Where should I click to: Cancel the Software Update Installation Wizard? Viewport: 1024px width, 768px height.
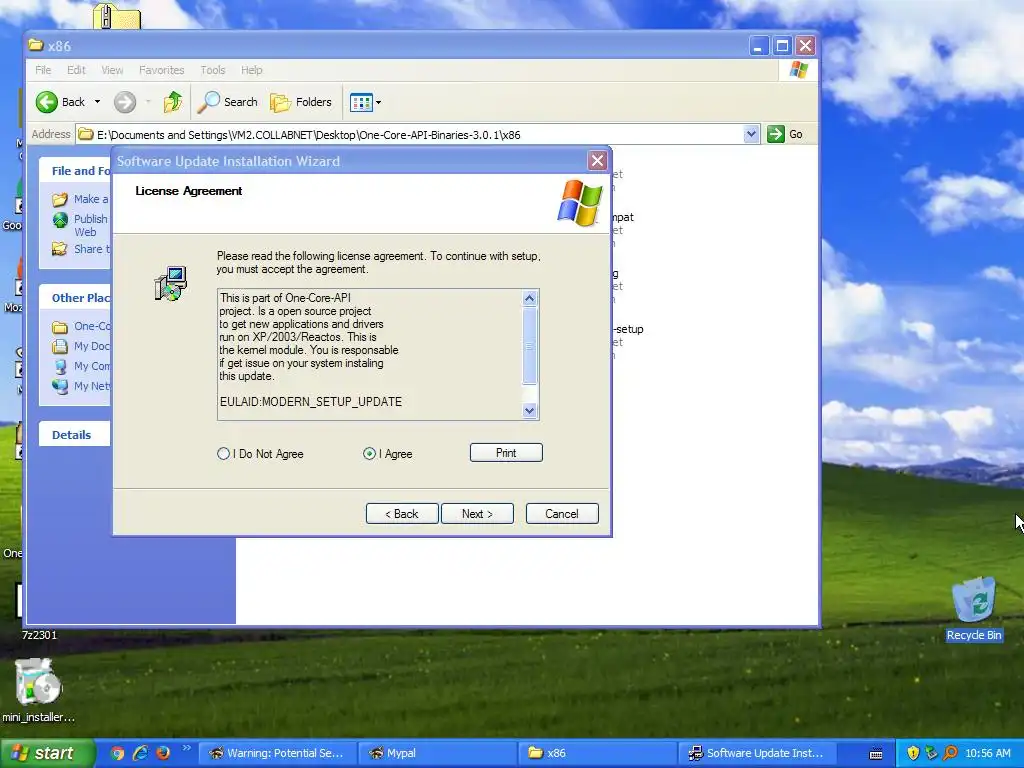(562, 513)
